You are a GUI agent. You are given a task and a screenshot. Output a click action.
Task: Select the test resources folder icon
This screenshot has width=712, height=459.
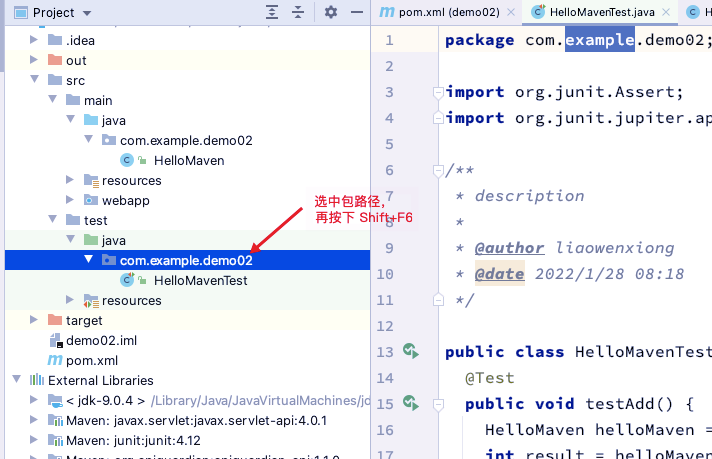[x=91, y=301]
